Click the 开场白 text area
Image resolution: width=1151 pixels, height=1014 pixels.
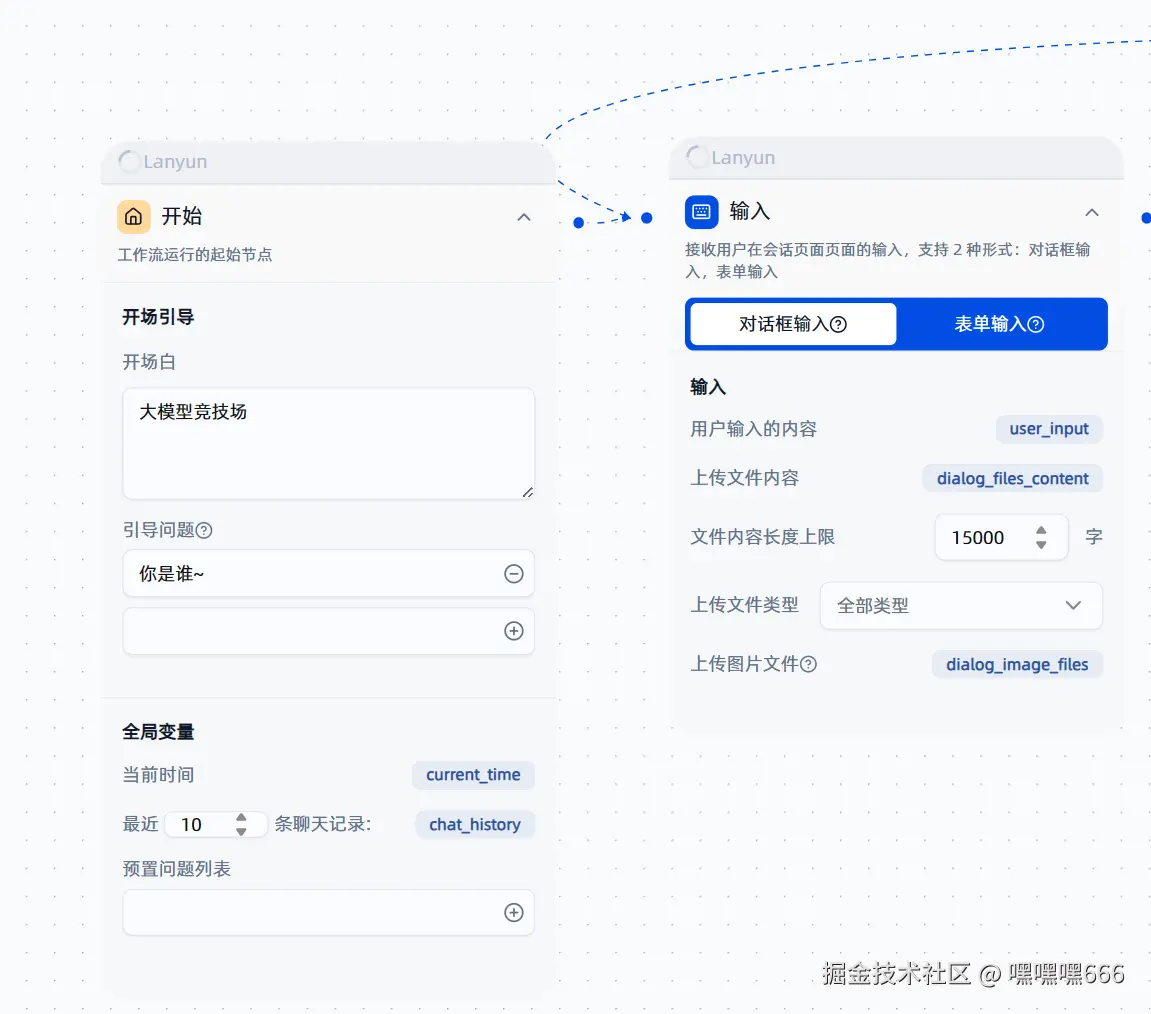click(x=328, y=443)
